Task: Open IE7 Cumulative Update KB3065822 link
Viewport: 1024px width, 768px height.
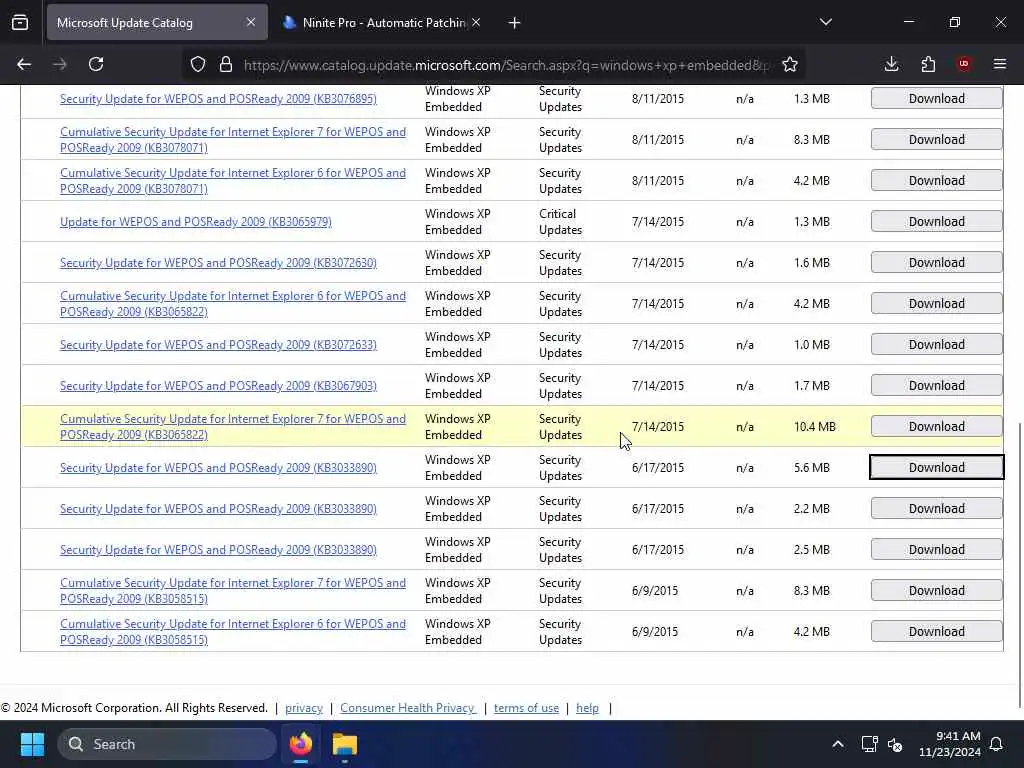Action: (x=232, y=426)
